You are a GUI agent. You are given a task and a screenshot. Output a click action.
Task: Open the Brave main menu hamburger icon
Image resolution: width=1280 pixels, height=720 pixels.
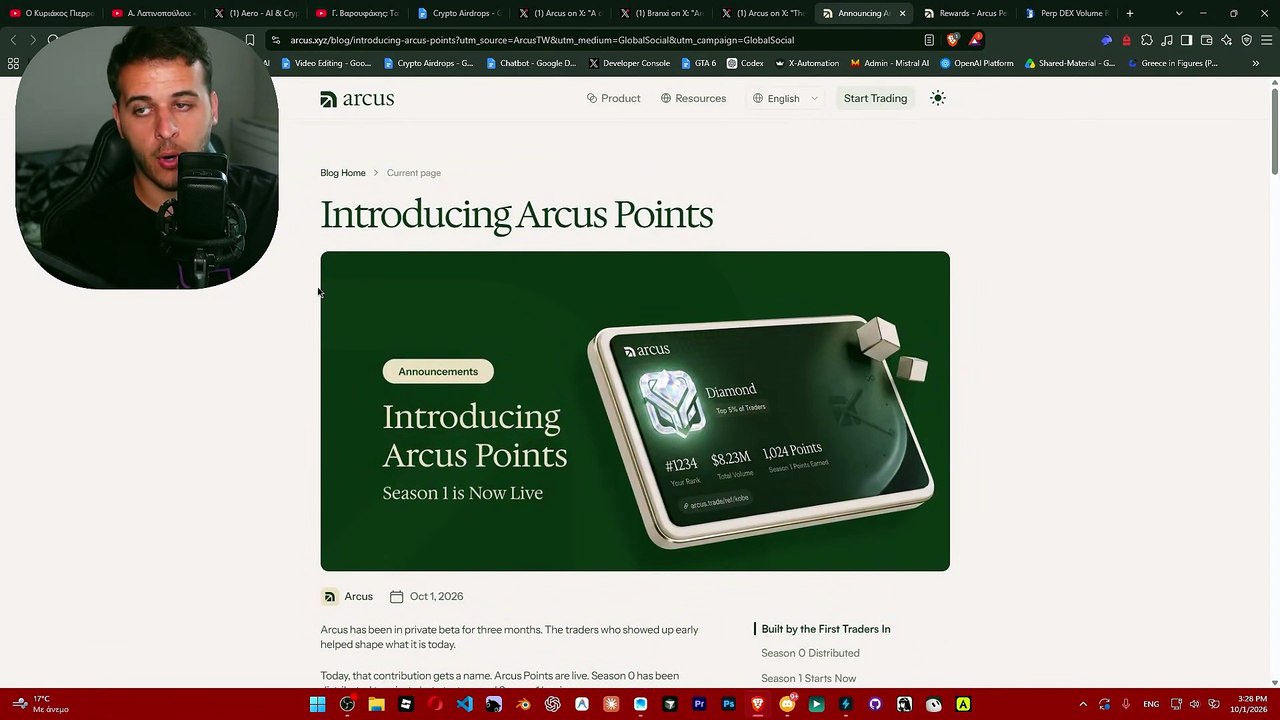click(x=1266, y=40)
